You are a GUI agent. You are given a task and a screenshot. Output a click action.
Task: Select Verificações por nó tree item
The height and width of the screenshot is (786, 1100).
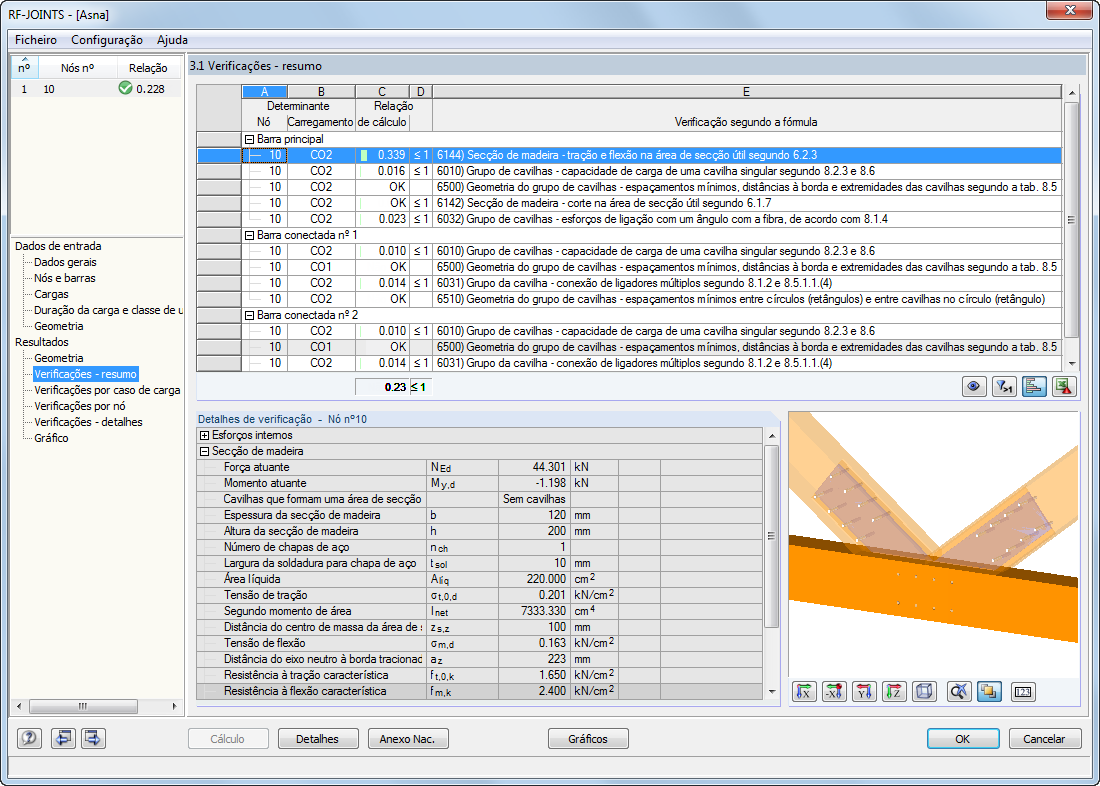80,406
